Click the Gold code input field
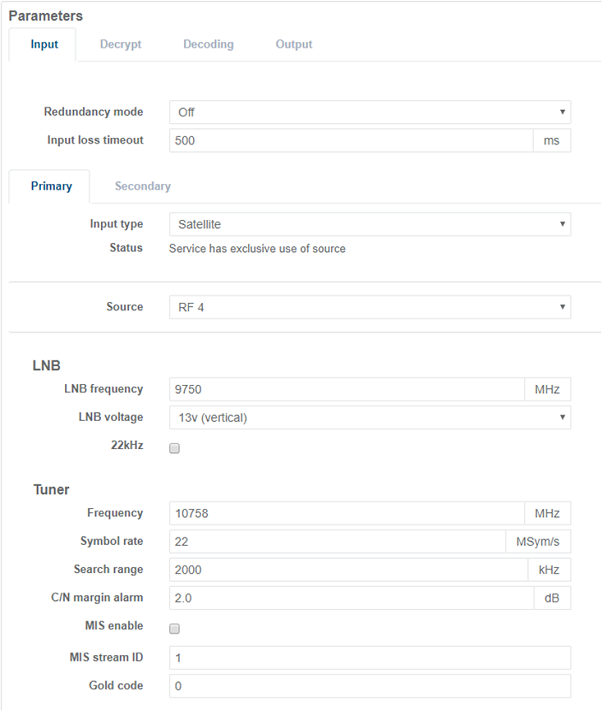Viewport: 602px width, 710px height. (369, 686)
